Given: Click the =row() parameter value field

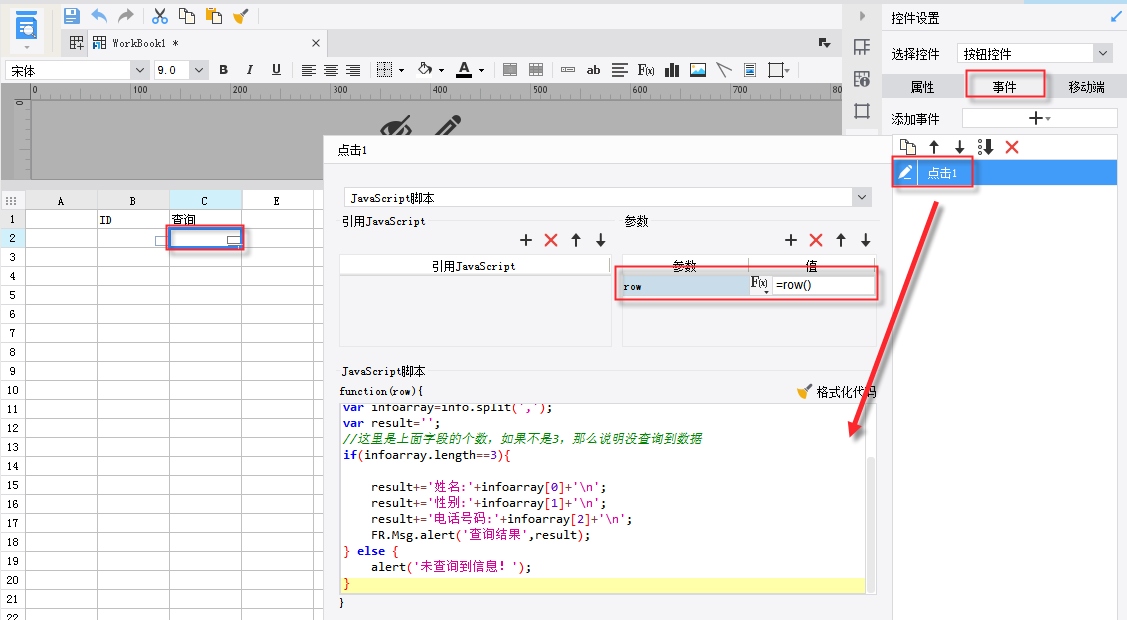Looking at the screenshot, I should pos(822,286).
